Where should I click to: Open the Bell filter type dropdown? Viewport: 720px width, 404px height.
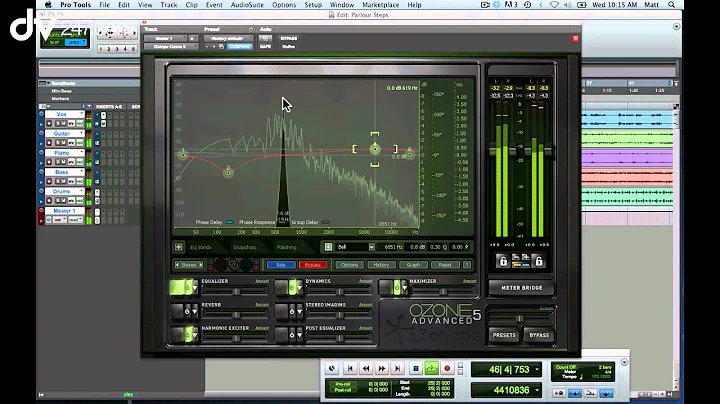(x=371, y=247)
